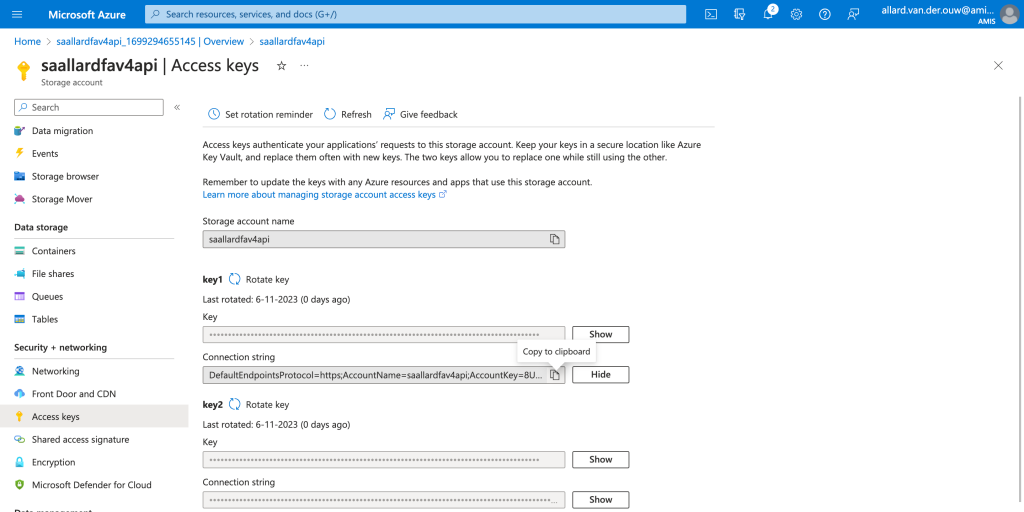This screenshot has width=1024, height=512.
Task: Click the key1 masked Key field
Action: [383, 334]
